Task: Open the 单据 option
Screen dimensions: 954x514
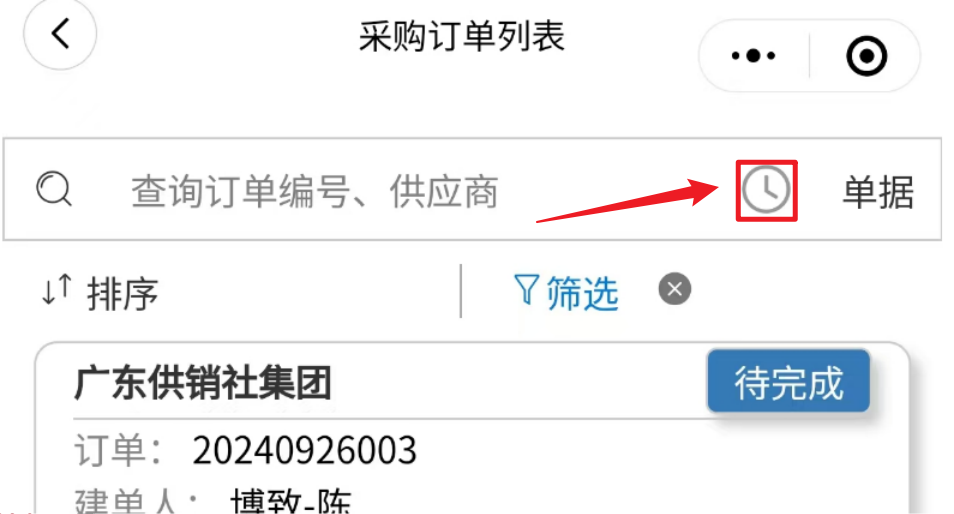Action: (878, 192)
